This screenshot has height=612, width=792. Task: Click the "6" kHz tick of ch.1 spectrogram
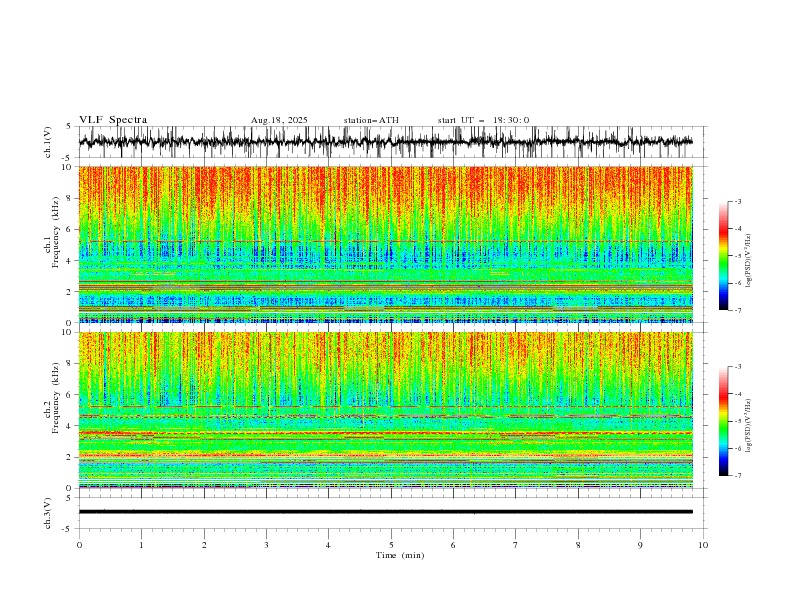click(x=70, y=229)
